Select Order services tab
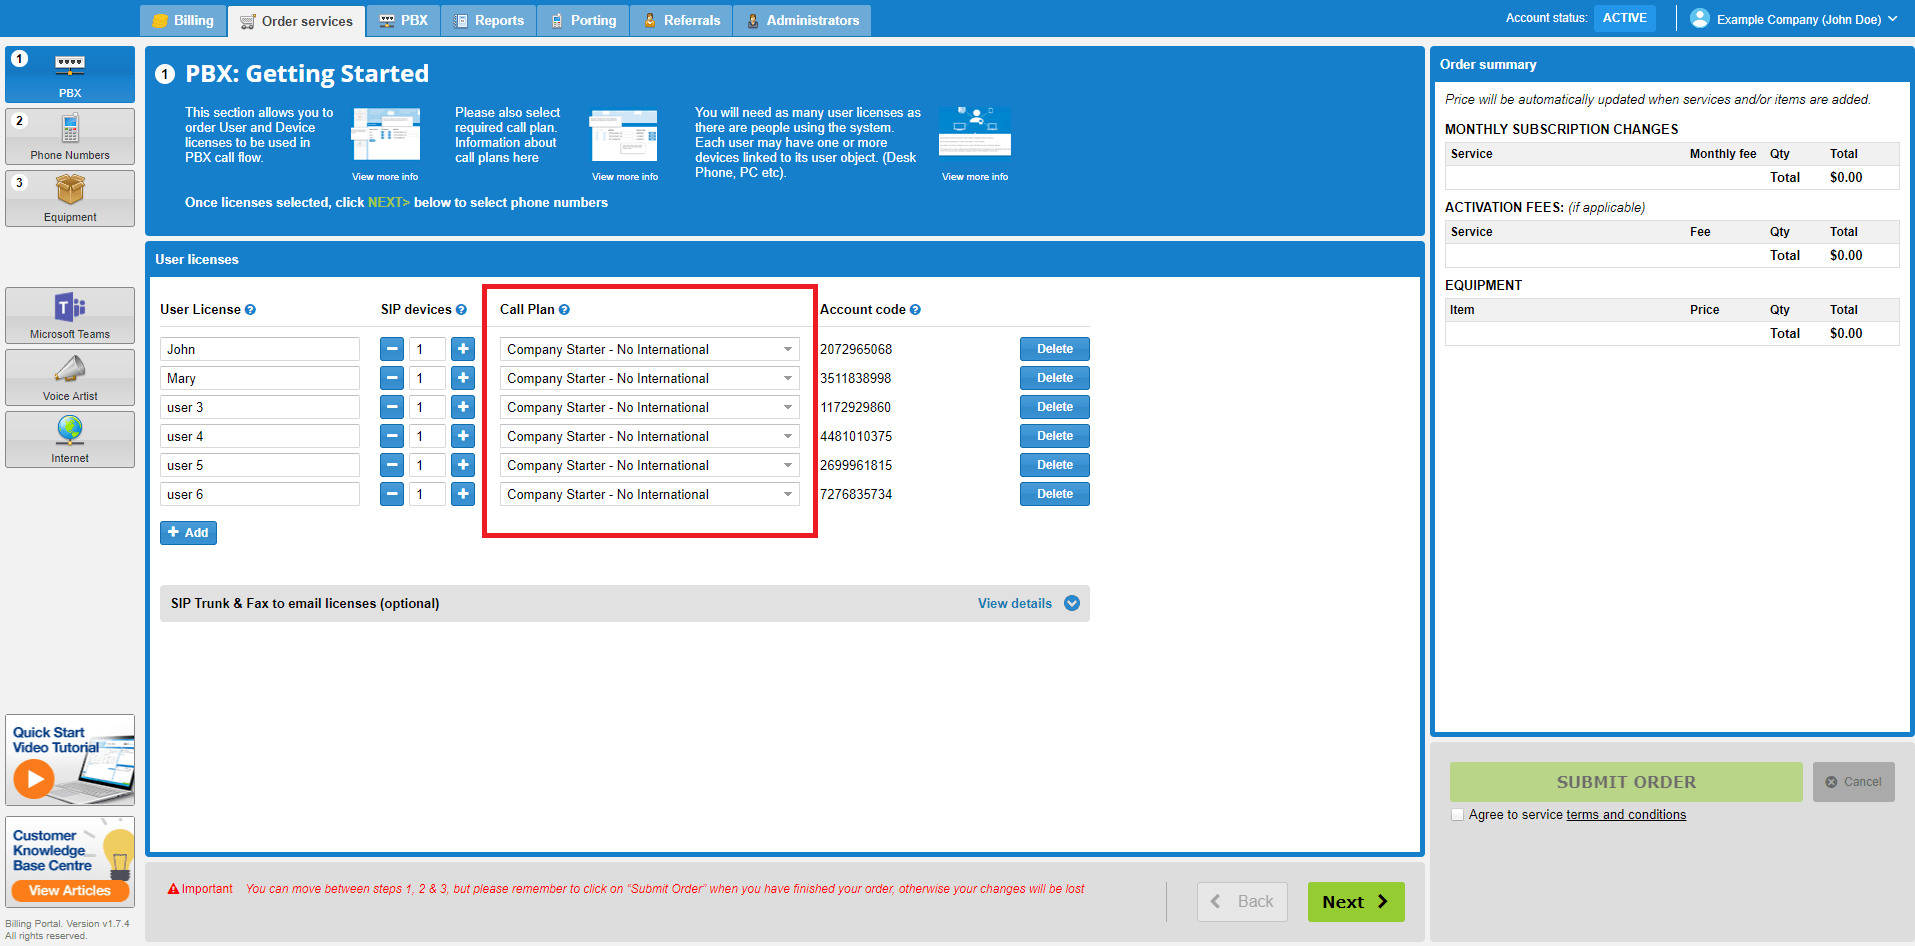 (296, 21)
